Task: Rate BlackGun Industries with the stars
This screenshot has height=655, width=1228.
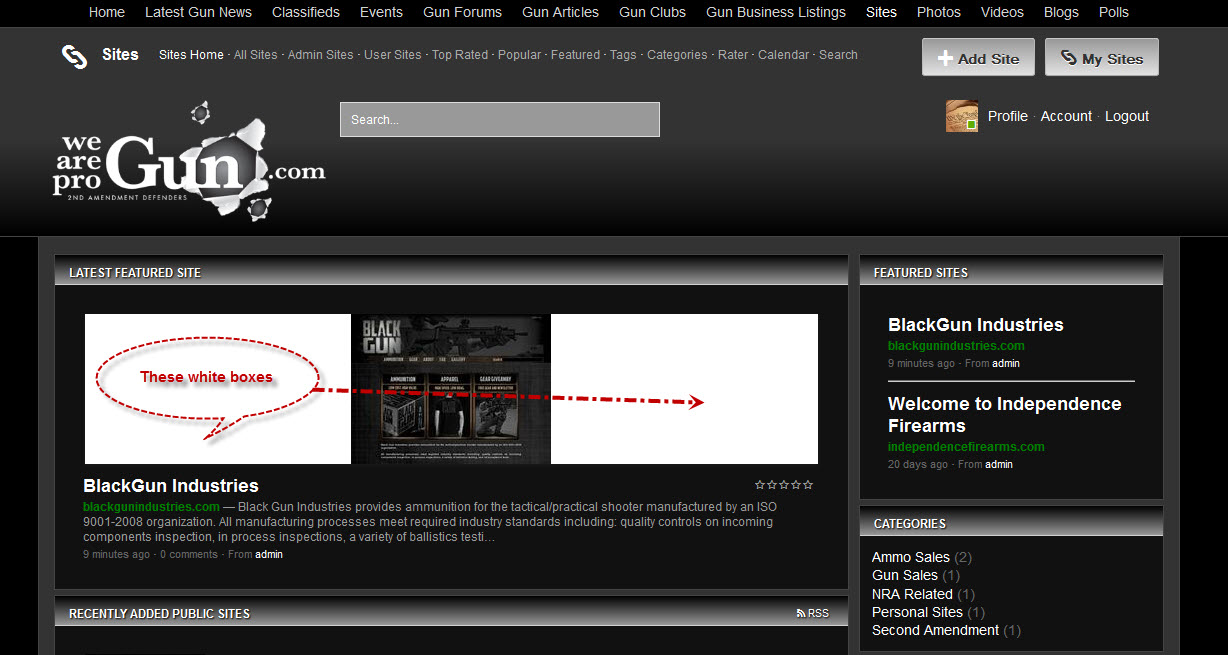Action: coord(784,485)
